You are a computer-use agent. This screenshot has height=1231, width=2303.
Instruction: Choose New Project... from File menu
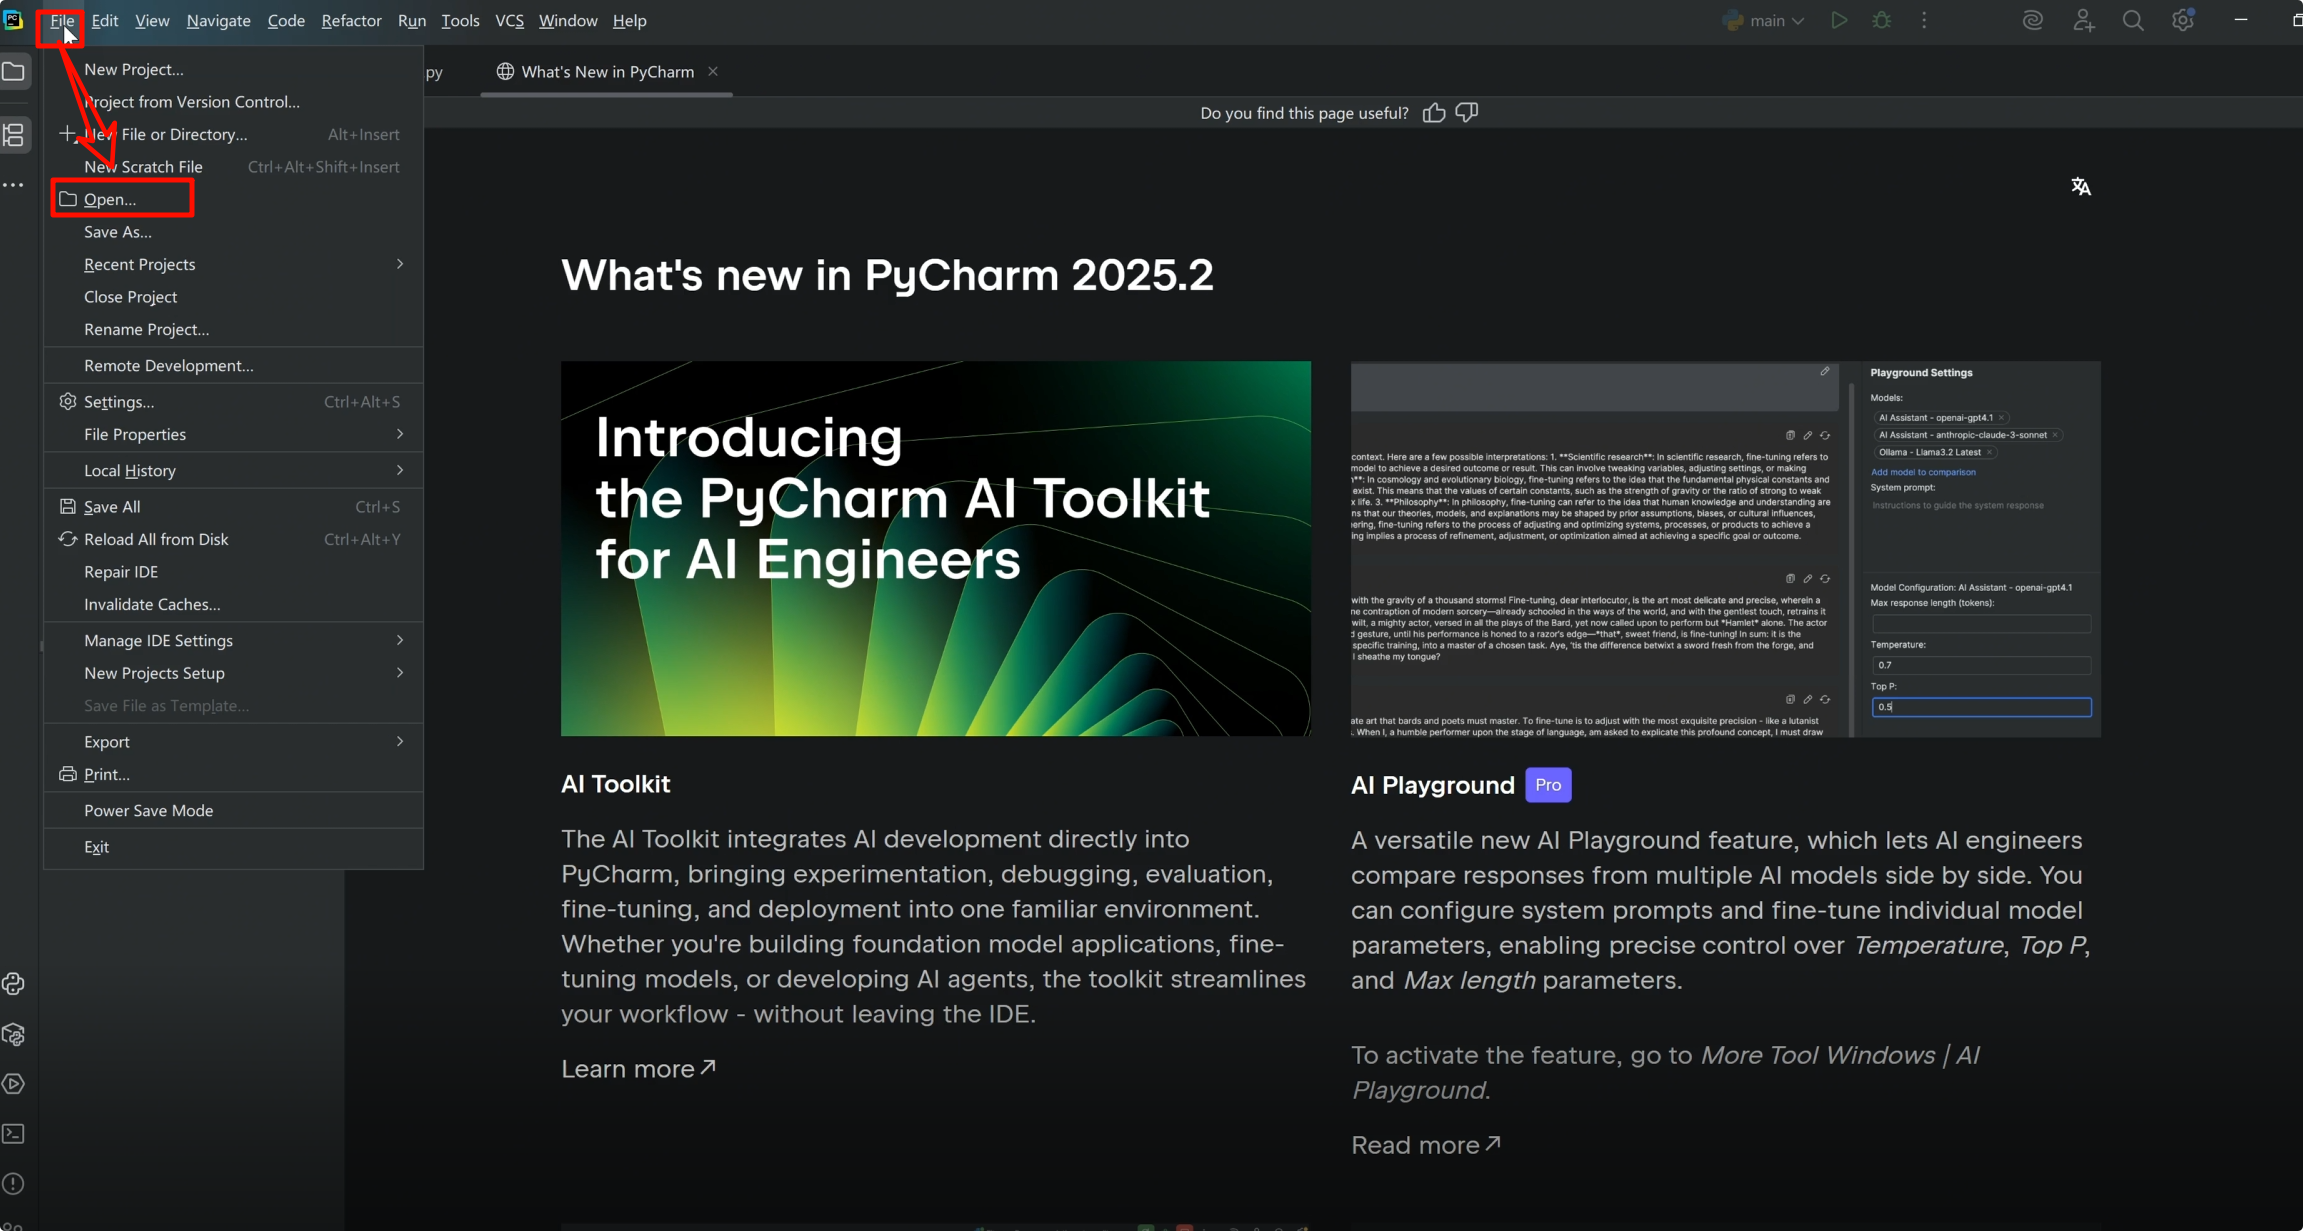(x=233, y=69)
